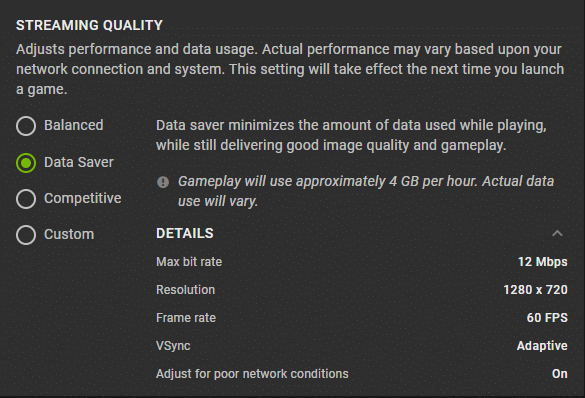This screenshot has height=398, width=585.
Task: Click the VSync row label
Action: click(173, 346)
